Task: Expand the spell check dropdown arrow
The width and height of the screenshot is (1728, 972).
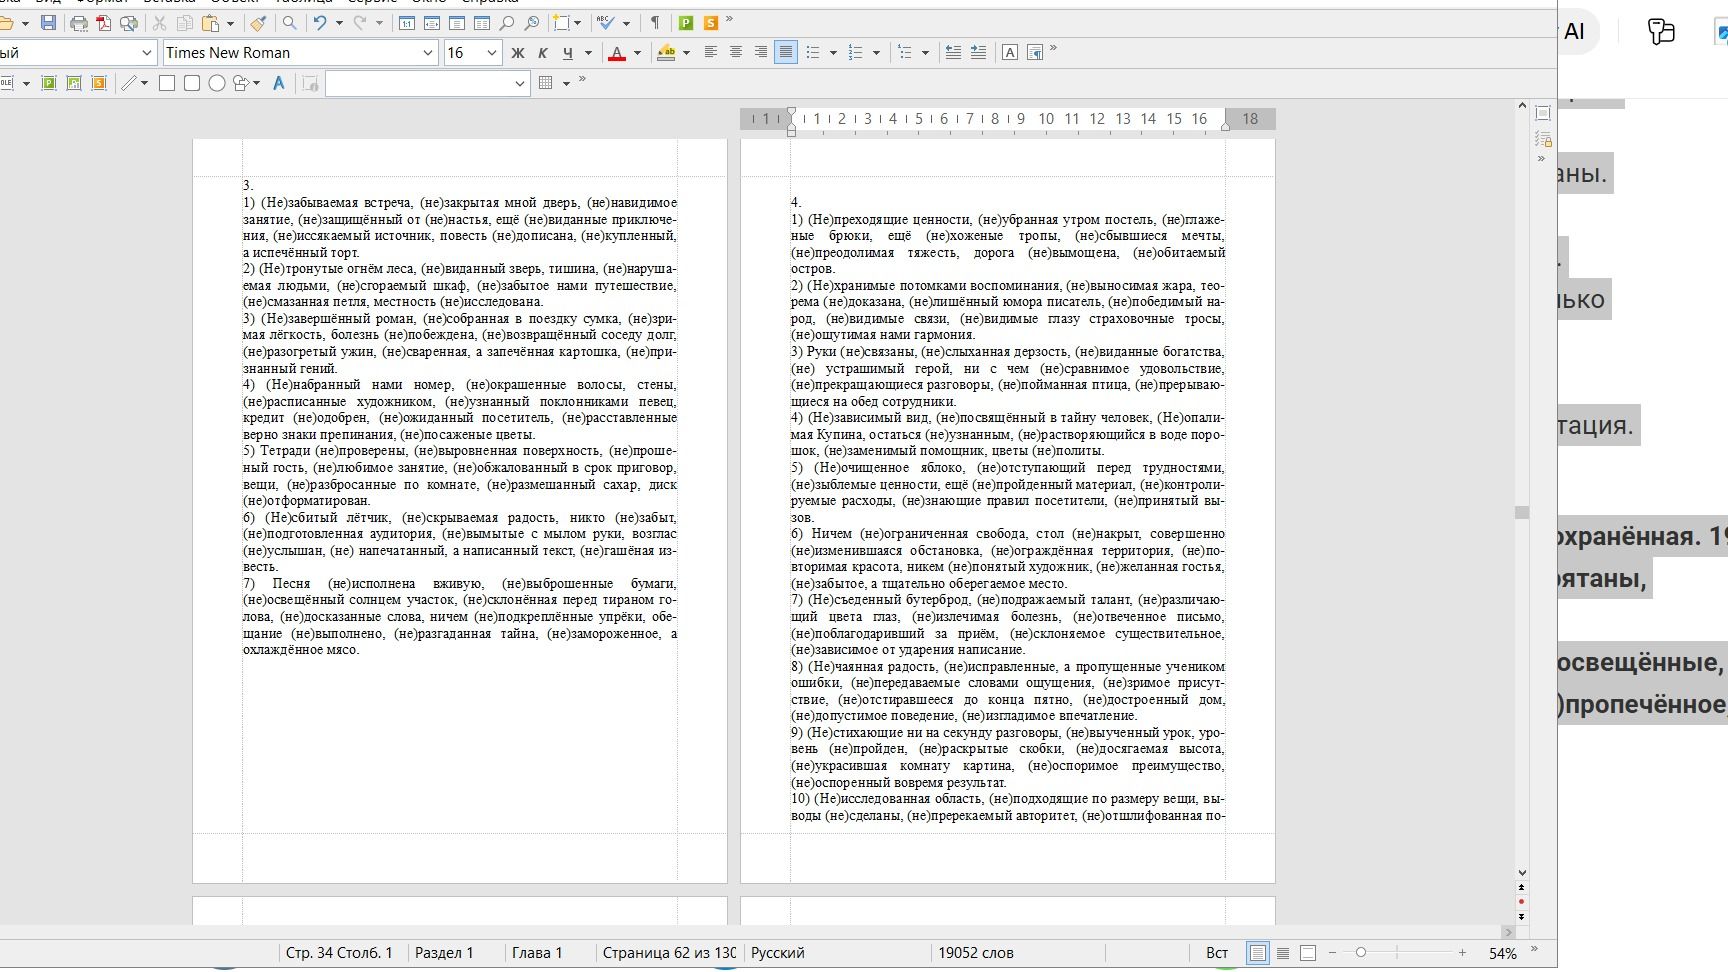Action: 626,22
